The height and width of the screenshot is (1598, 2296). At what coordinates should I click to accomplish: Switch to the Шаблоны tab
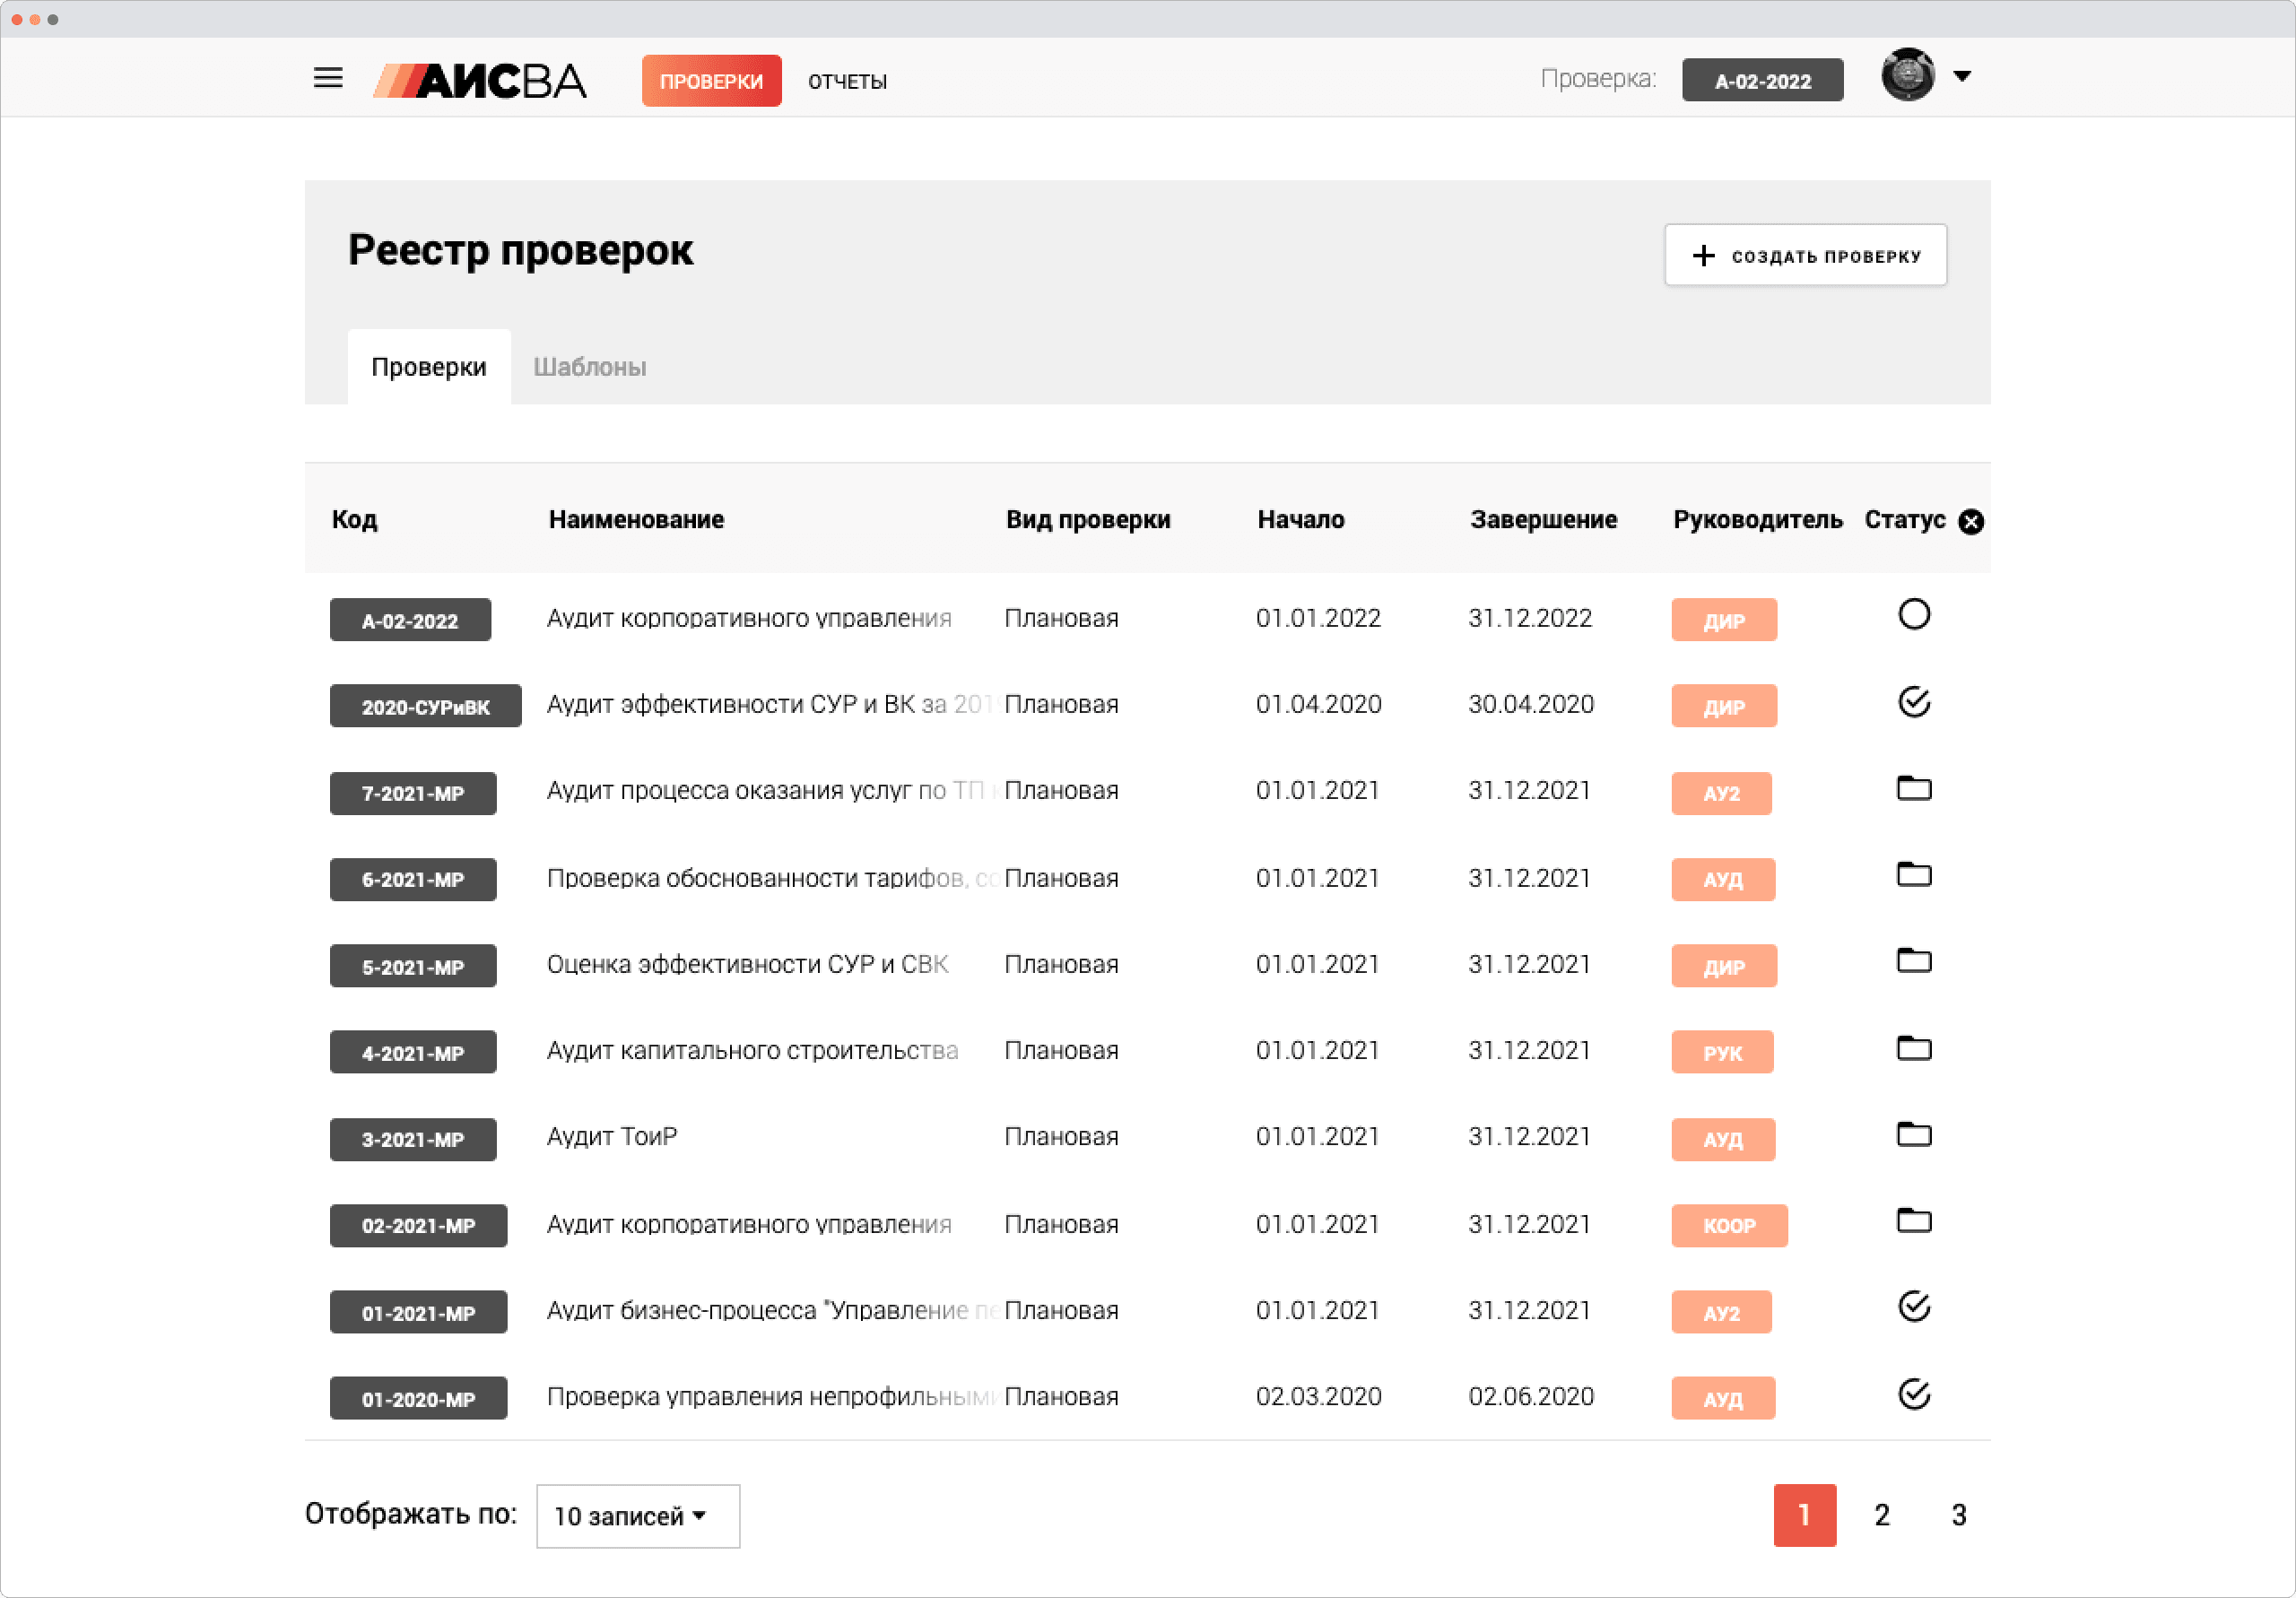coord(589,367)
